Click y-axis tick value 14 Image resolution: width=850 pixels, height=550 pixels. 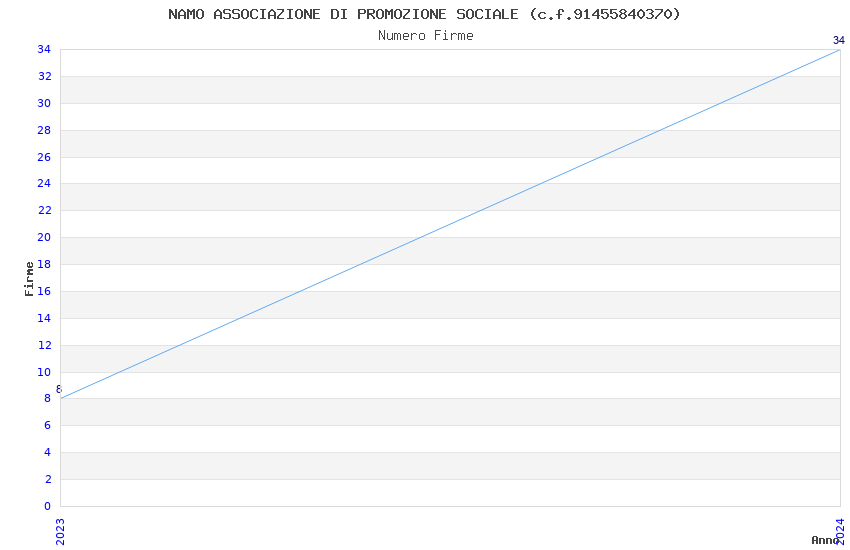tap(44, 318)
